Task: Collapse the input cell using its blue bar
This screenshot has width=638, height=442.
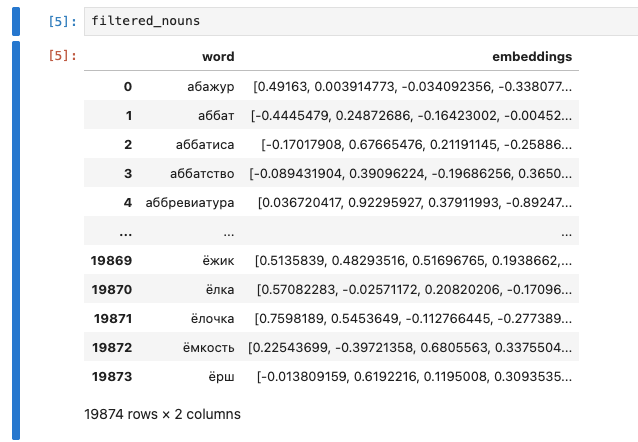Action: click(16, 21)
